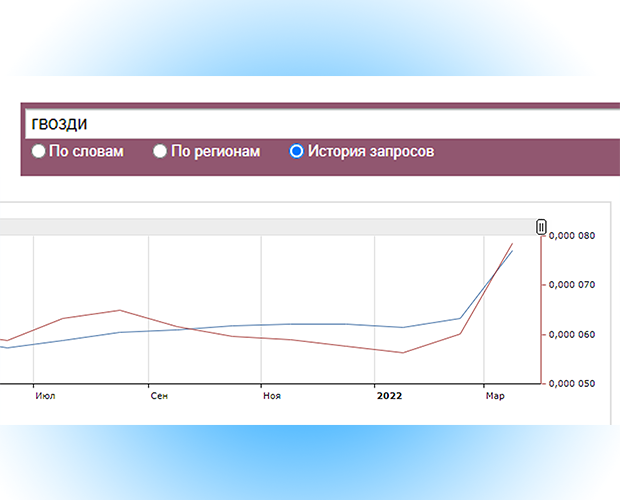The width and height of the screenshot is (620, 500).
Task: Click the "Сен" month label on axis
Action: 159,396
